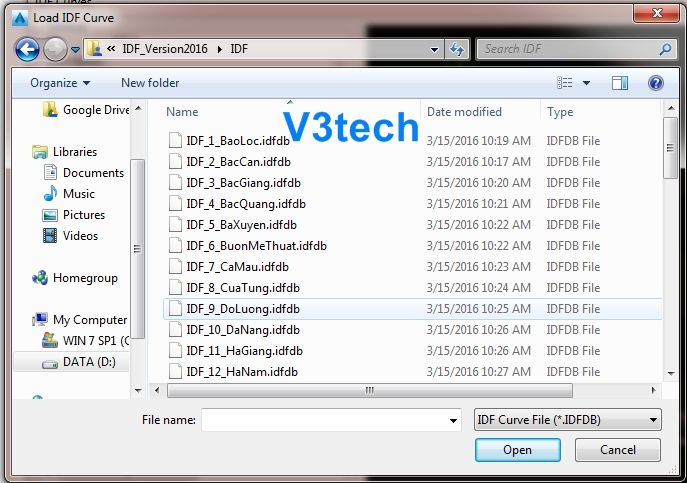
Task: Click the horizontal scrollbar thumb
Action: tap(370, 390)
